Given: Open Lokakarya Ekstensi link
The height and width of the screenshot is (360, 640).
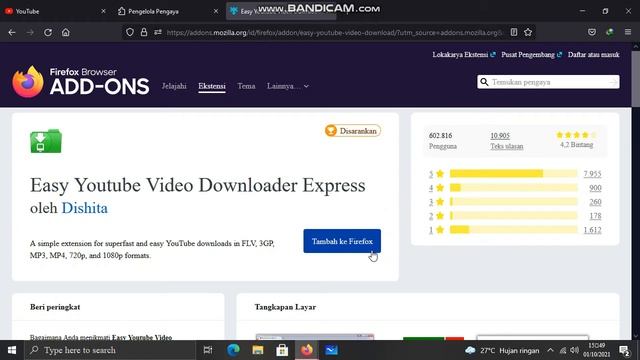Looking at the screenshot, I should click(x=464, y=55).
